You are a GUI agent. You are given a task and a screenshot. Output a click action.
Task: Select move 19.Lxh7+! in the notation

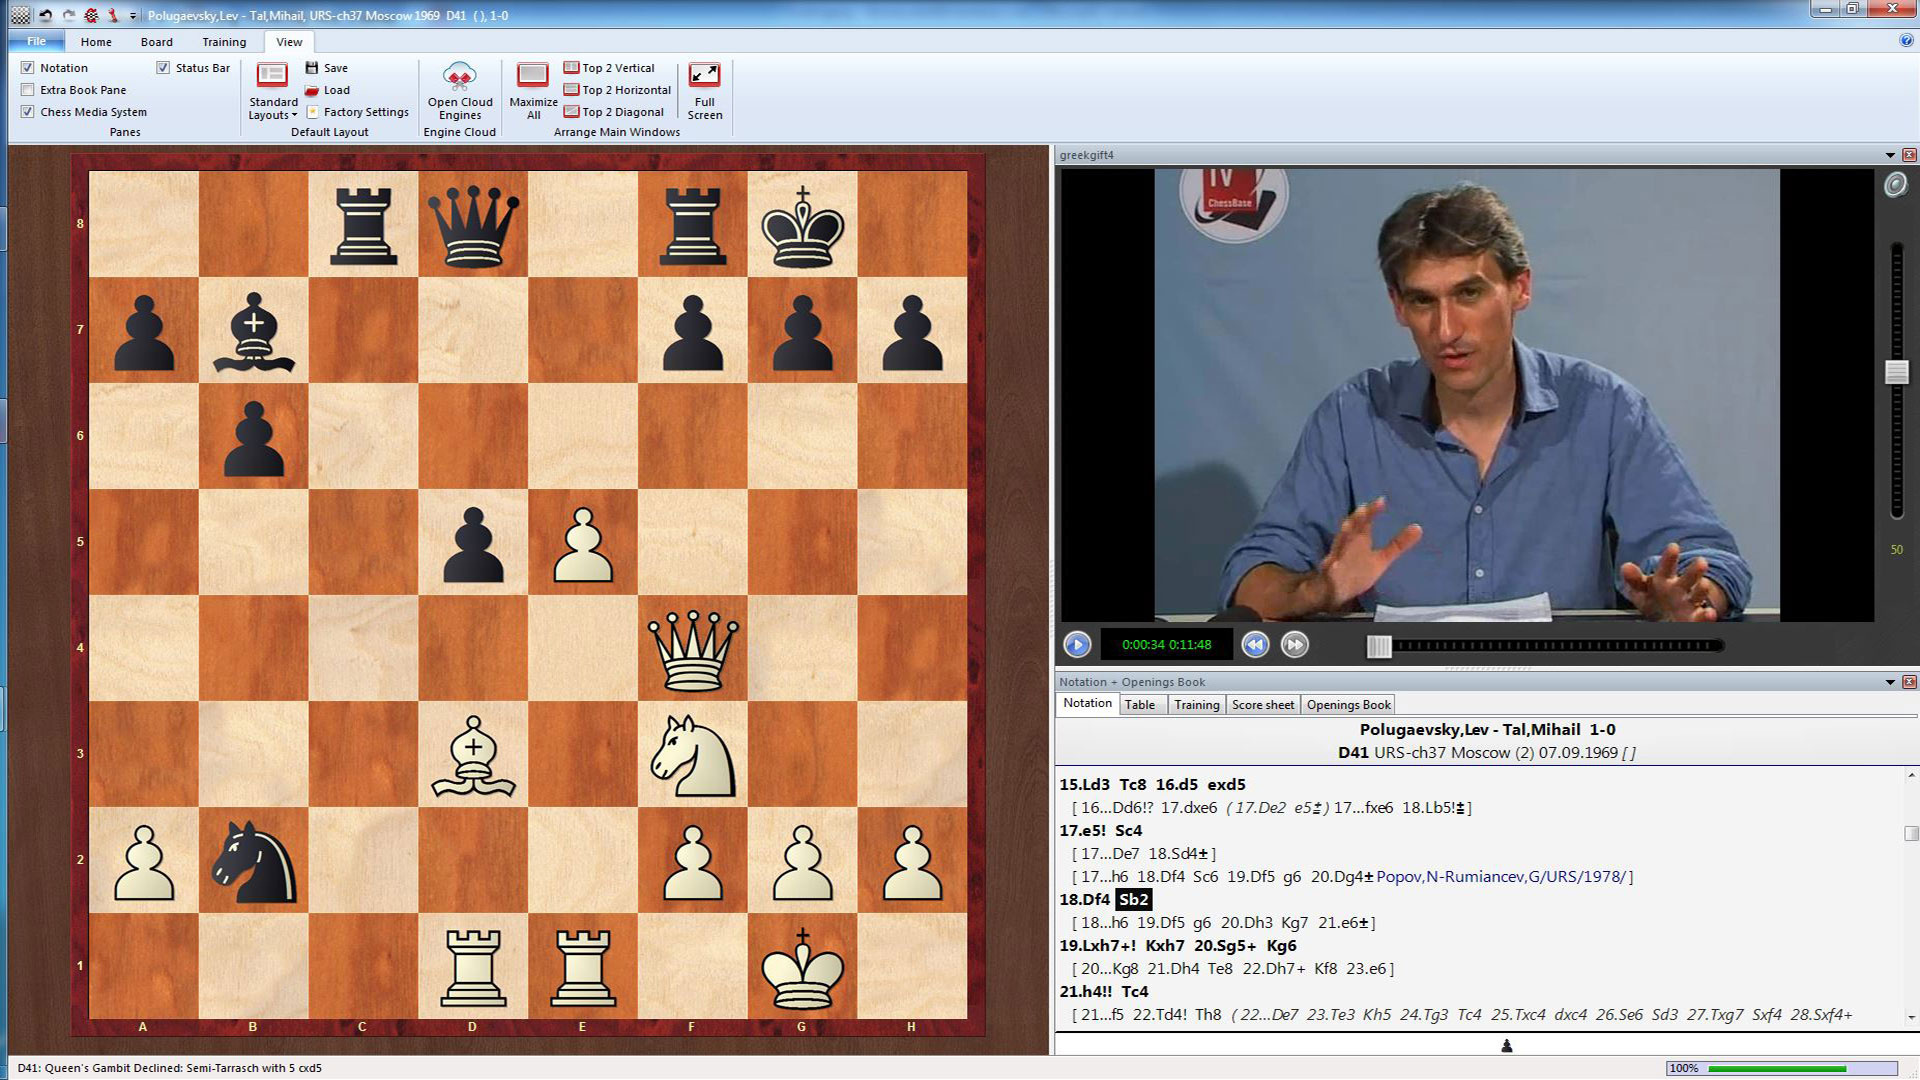(1098, 945)
